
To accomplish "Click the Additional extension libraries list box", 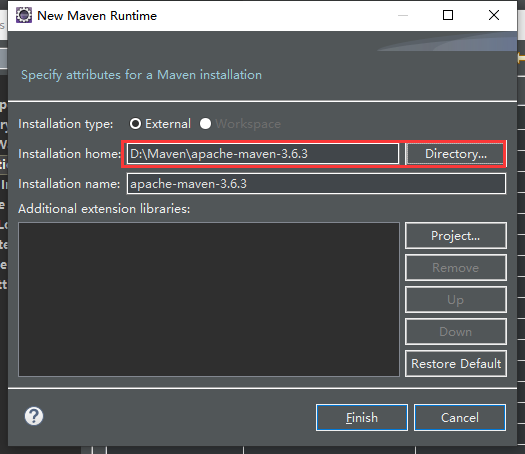I will (209, 299).
